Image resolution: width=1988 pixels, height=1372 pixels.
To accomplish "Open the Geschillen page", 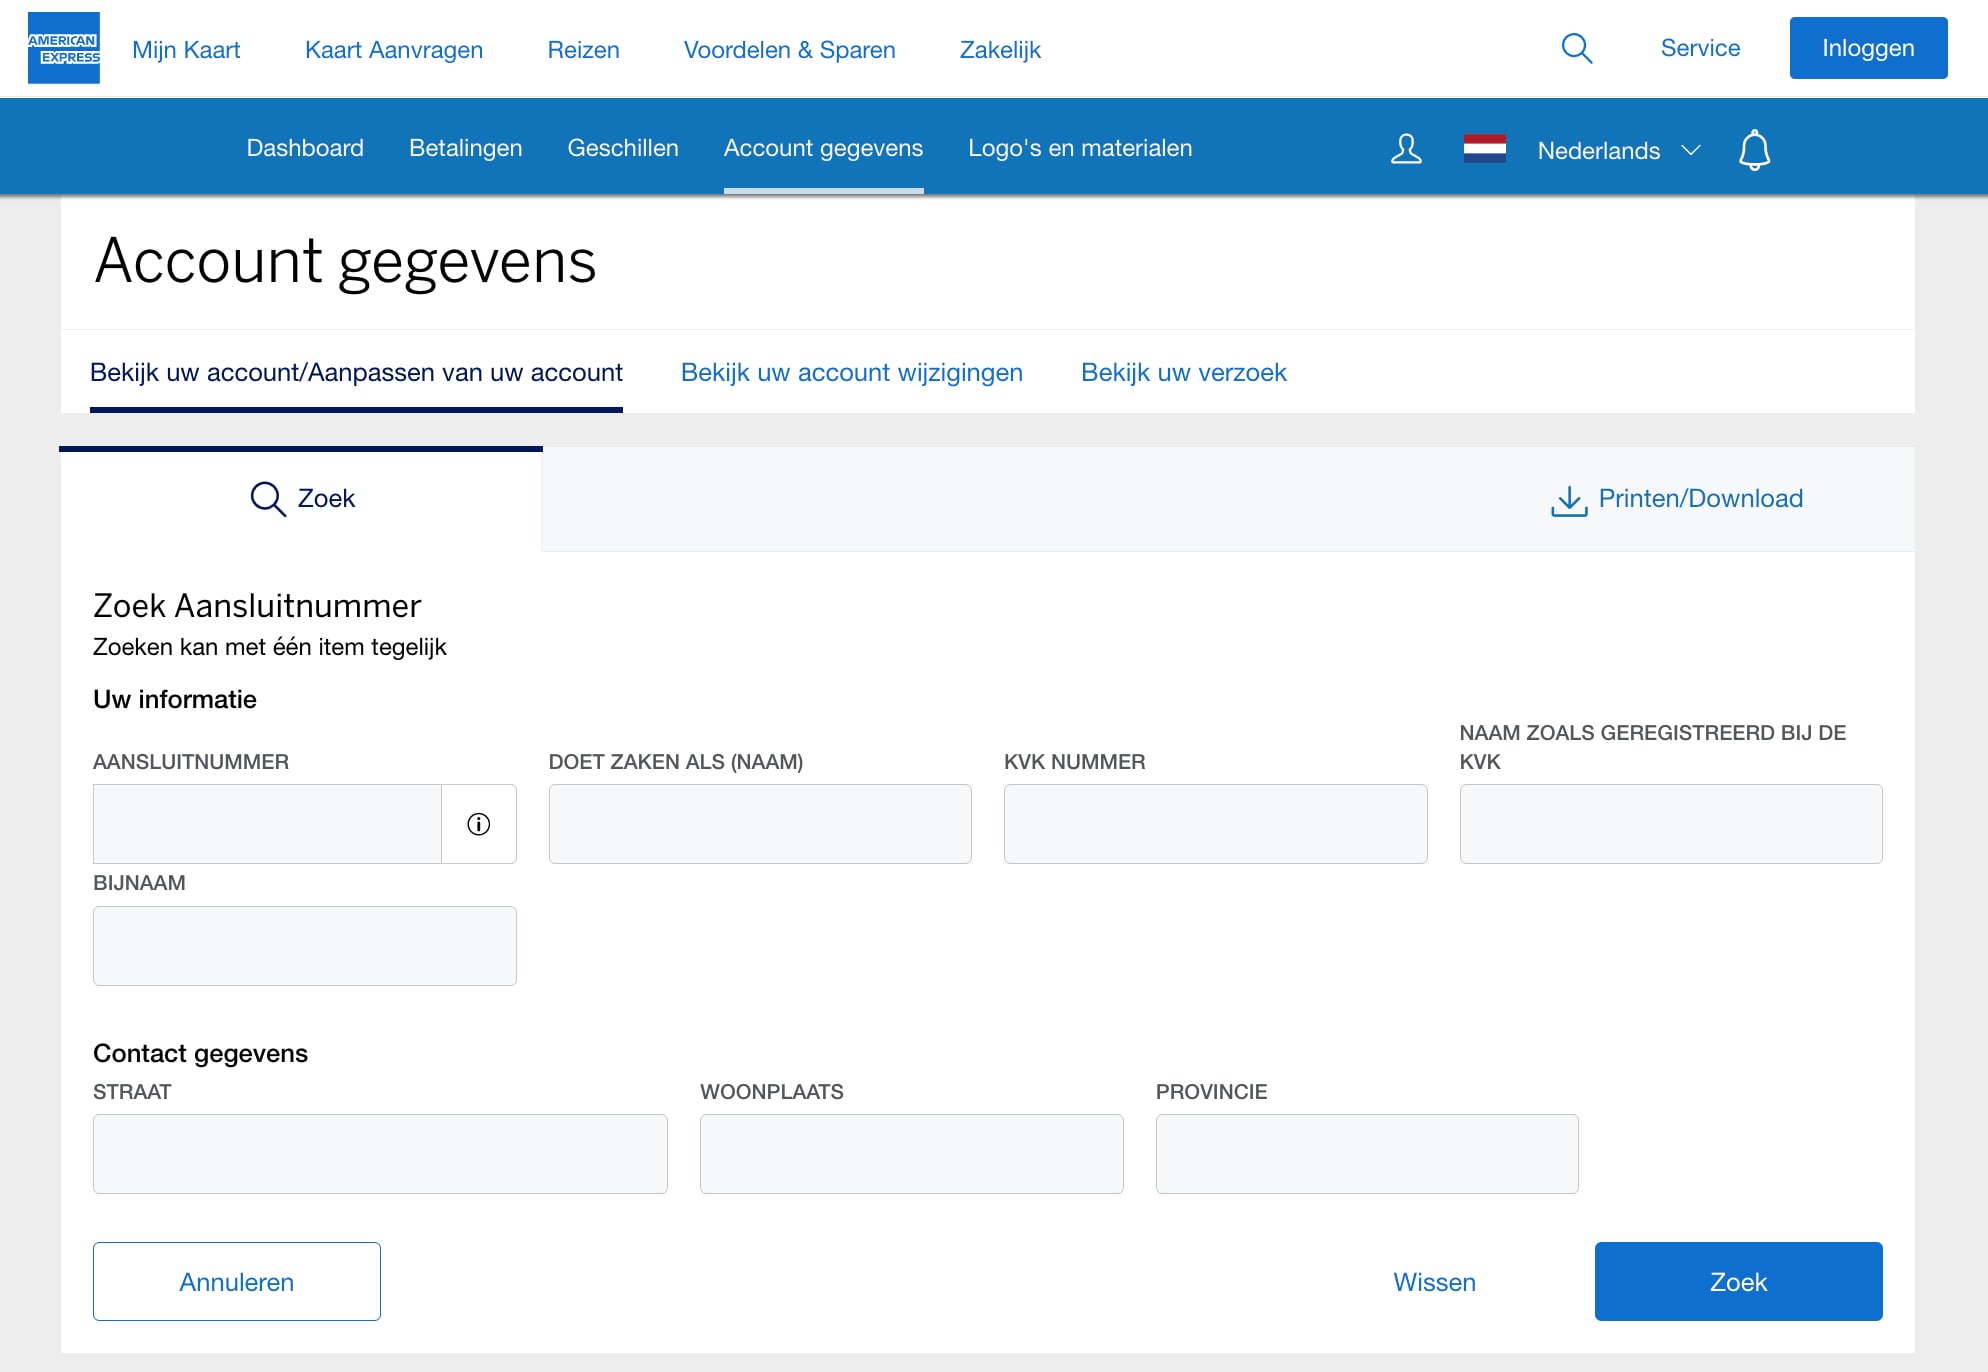I will (x=622, y=147).
